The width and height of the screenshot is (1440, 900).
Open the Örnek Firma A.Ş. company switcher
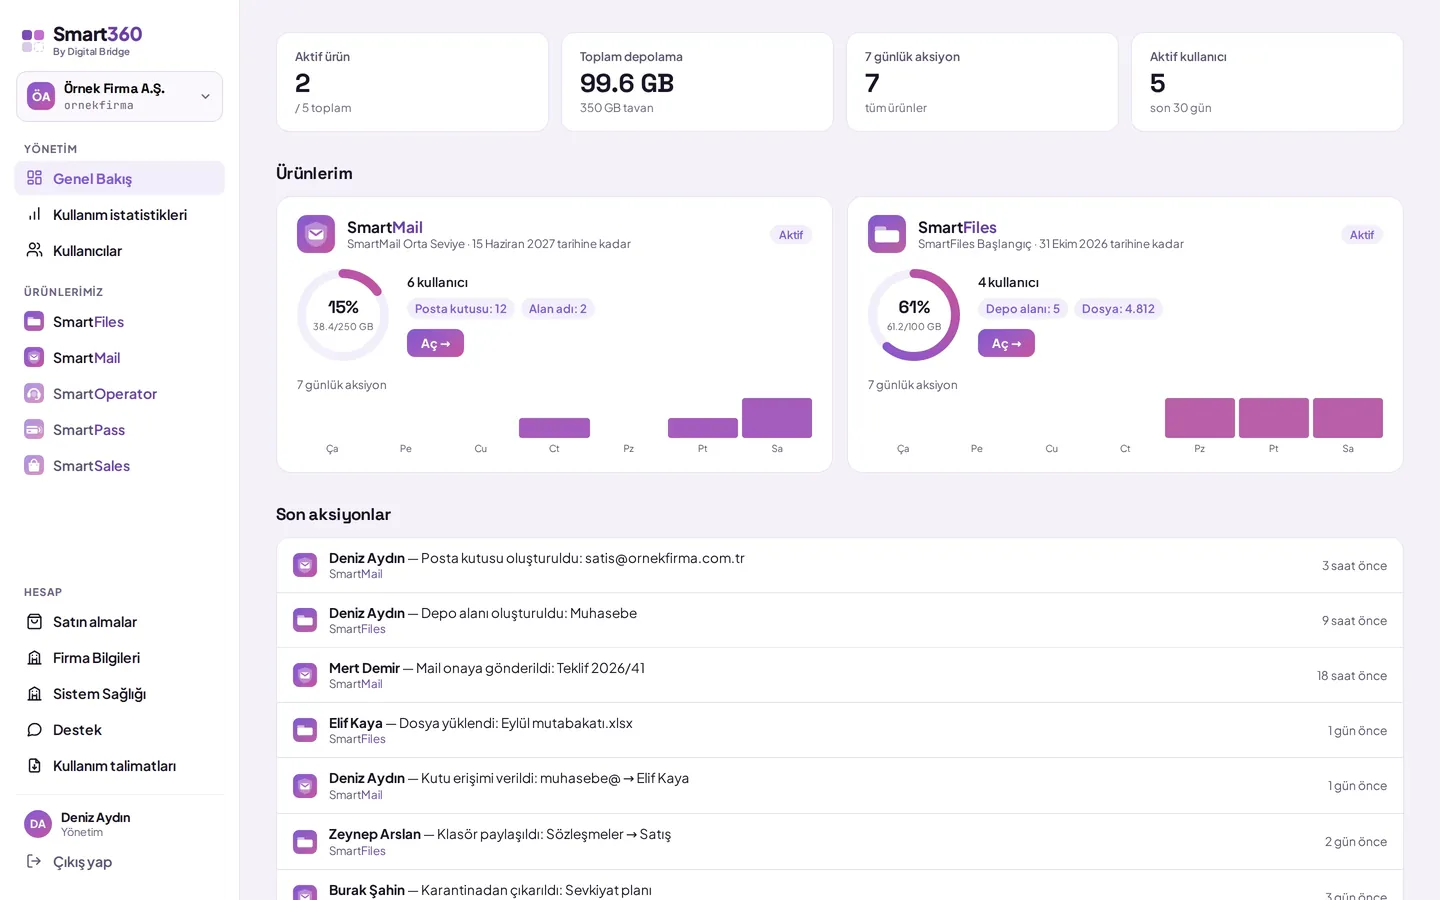tap(119, 96)
